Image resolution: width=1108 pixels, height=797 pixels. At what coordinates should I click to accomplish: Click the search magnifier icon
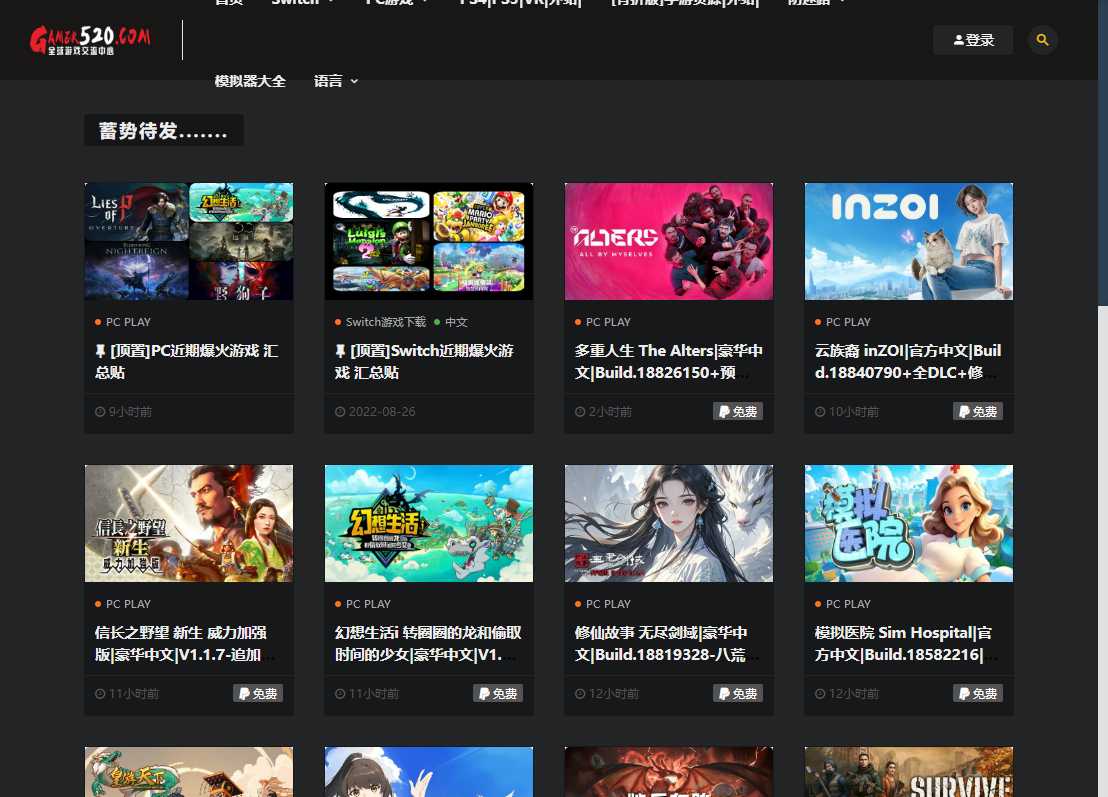(x=1043, y=40)
